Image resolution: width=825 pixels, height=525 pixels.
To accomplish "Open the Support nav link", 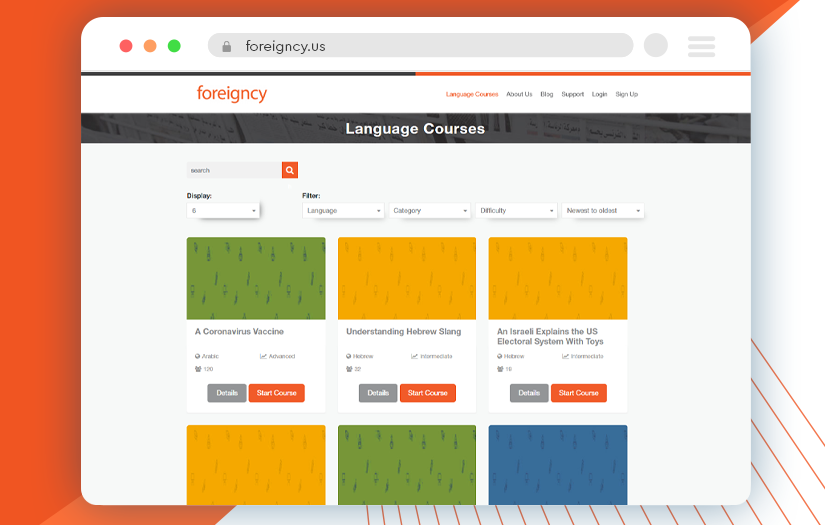I will point(572,94).
